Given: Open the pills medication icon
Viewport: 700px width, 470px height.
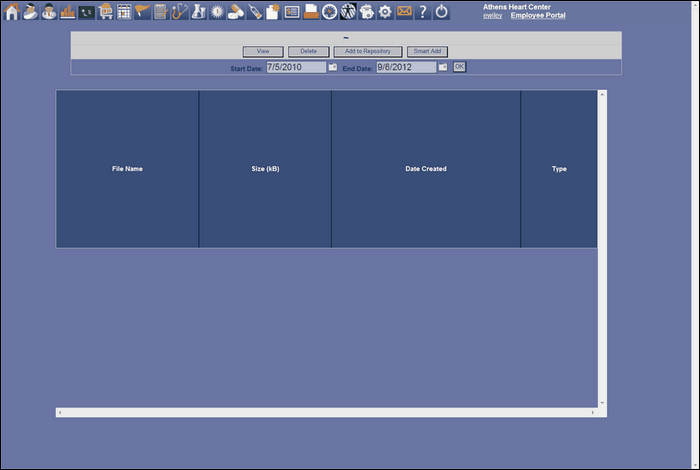Looking at the screenshot, I should (x=236, y=12).
